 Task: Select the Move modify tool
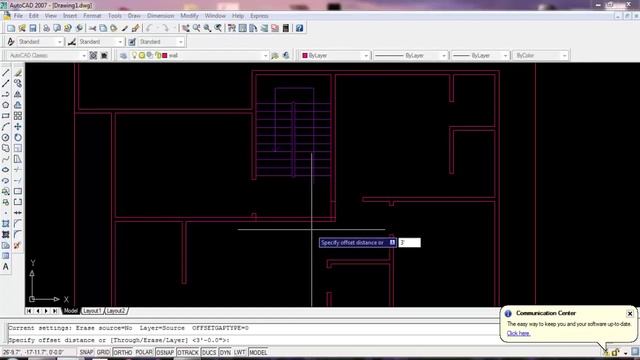click(18, 127)
